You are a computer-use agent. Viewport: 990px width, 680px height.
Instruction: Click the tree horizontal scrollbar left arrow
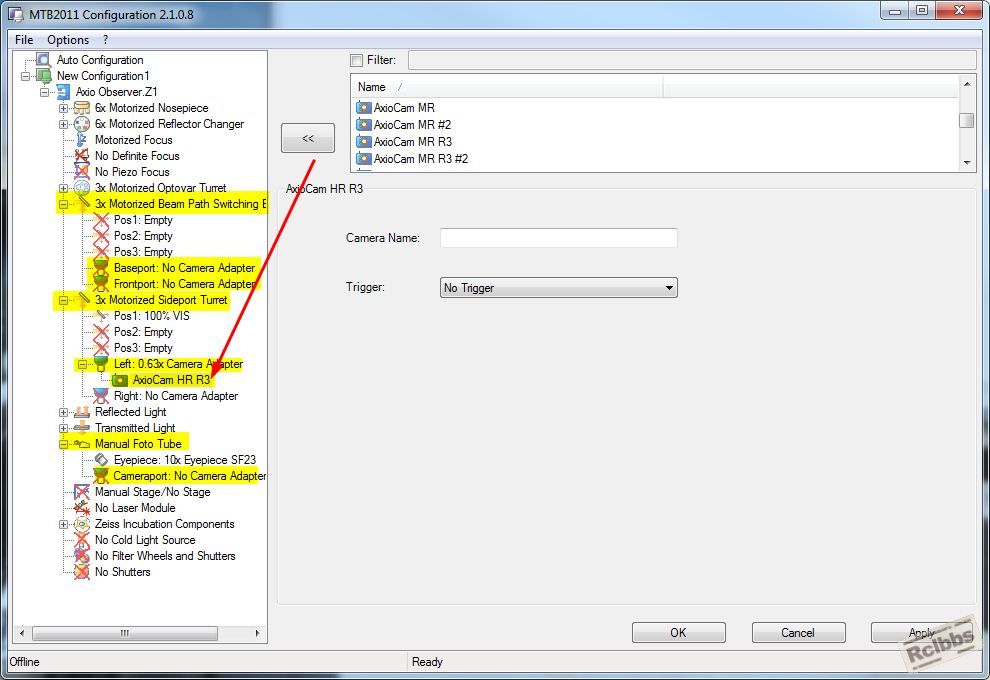(x=23, y=633)
